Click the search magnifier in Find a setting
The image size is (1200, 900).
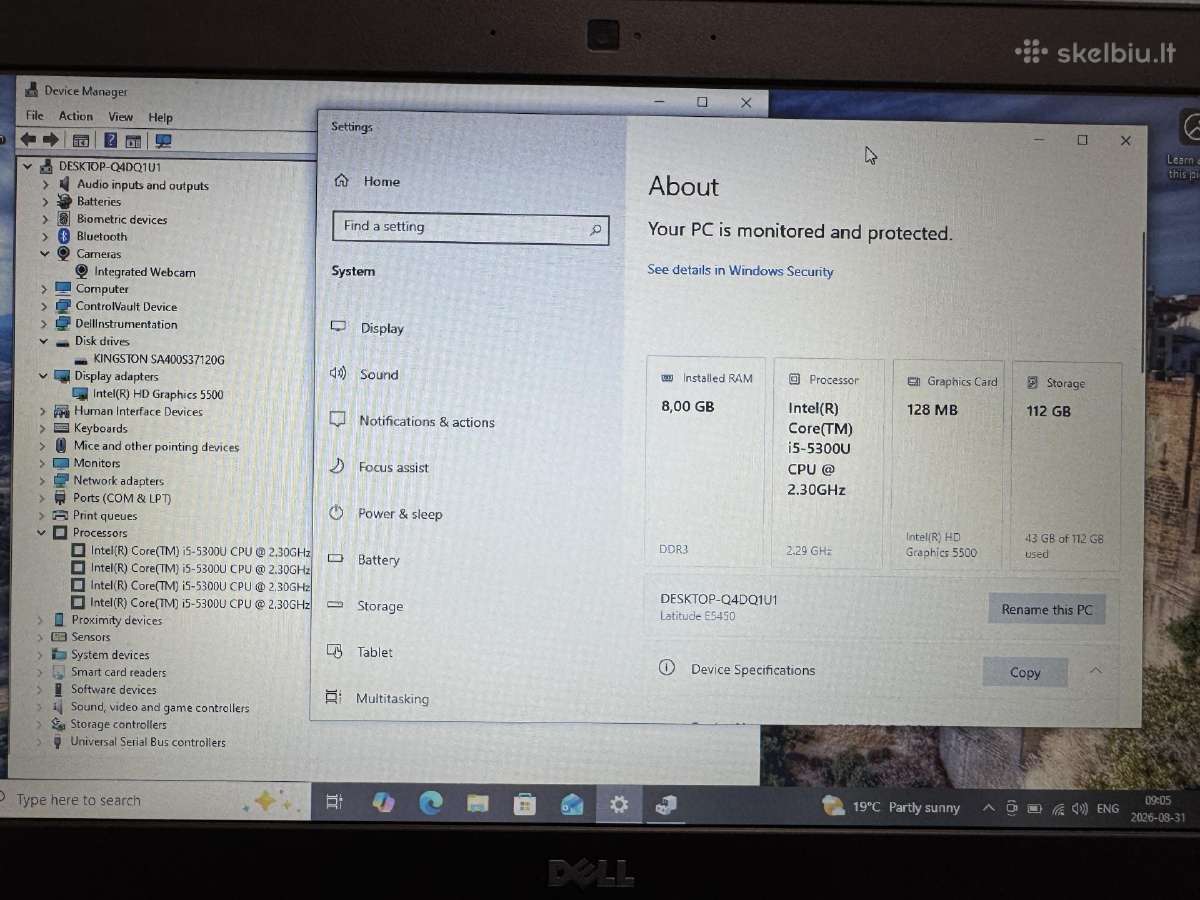595,230
